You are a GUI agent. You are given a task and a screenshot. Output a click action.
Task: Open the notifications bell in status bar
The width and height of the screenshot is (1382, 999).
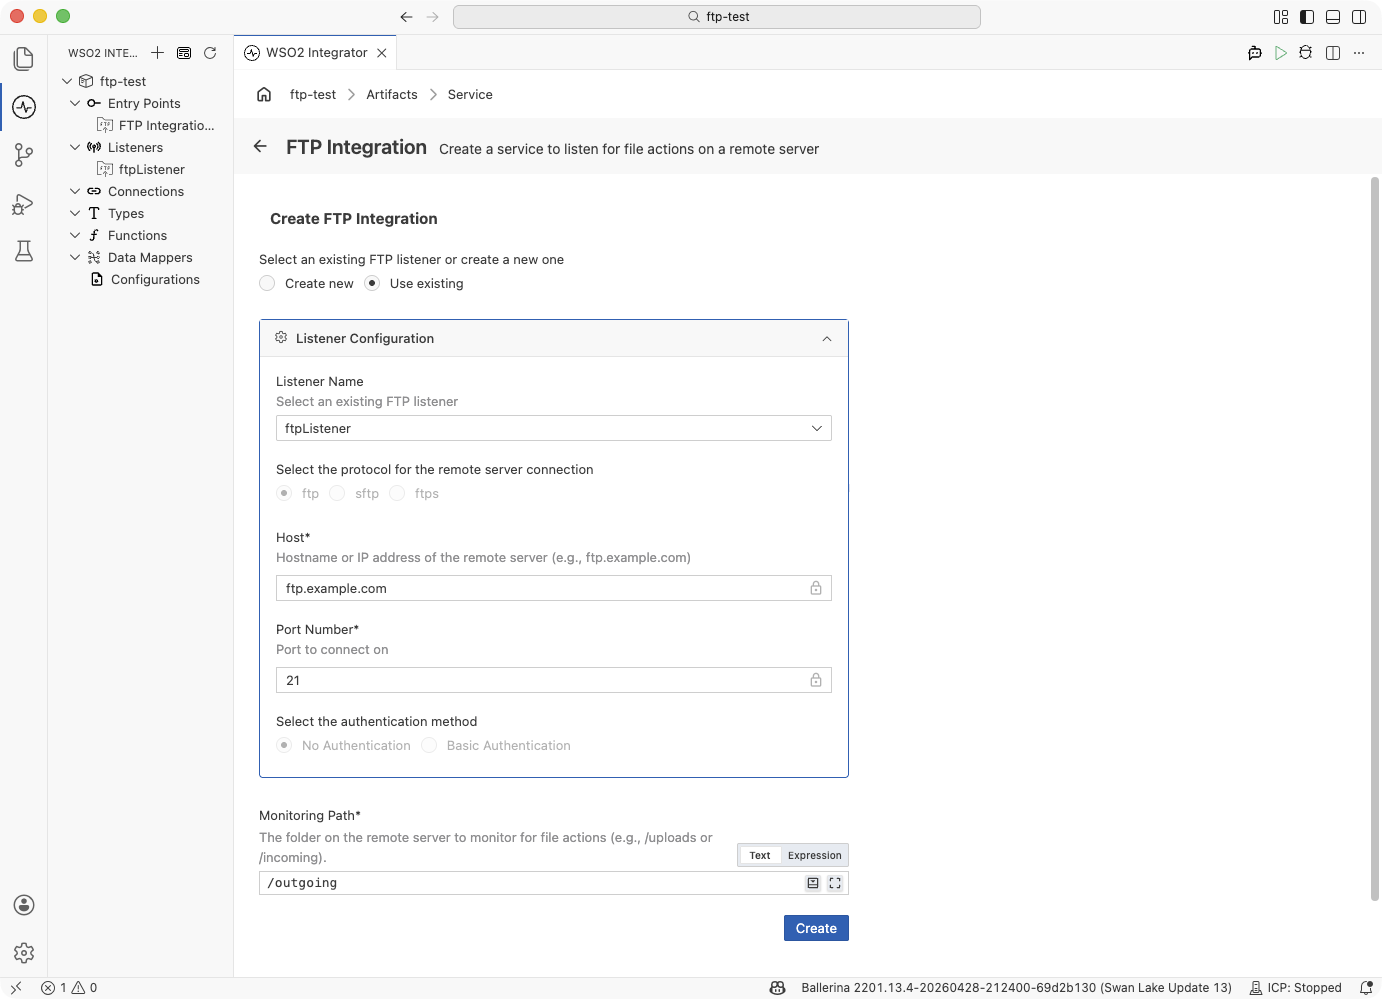tap(1366, 988)
